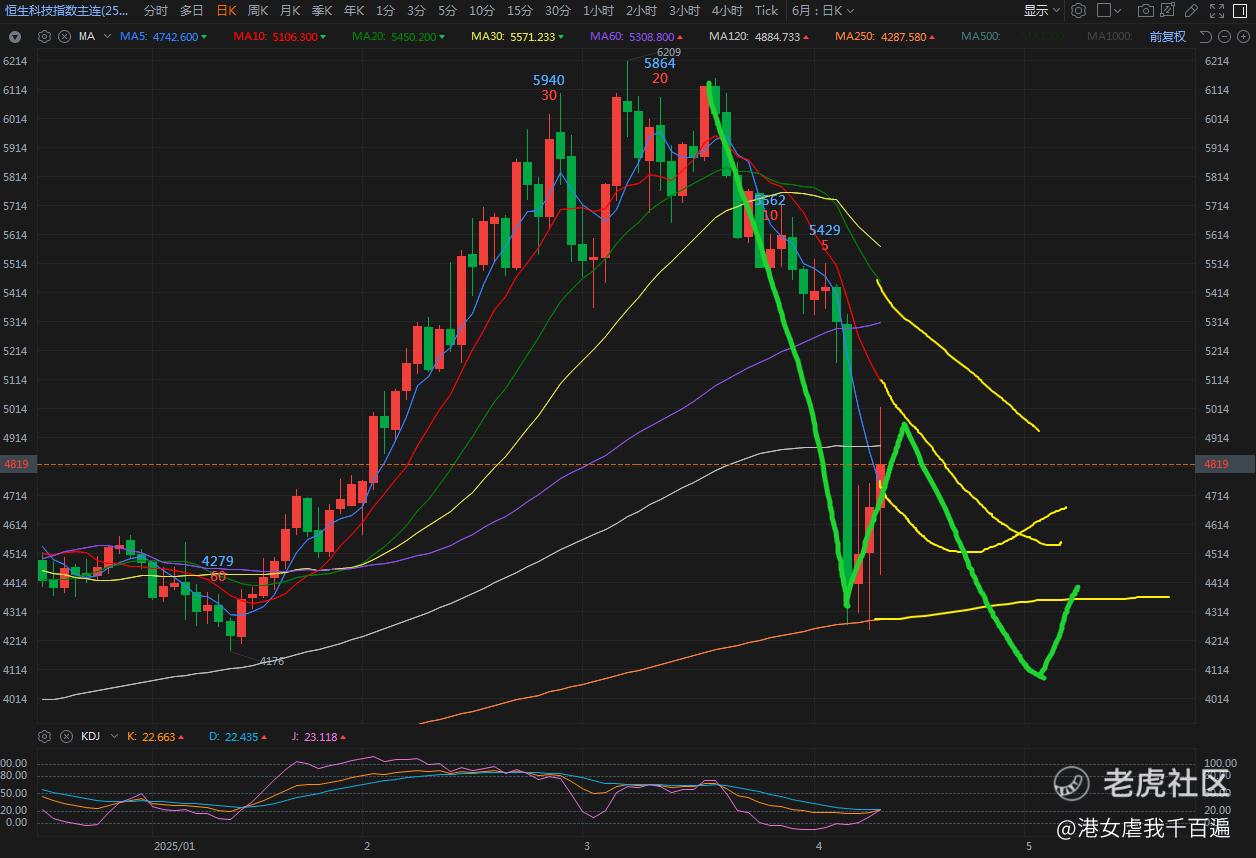Select the 15分 fifteen-minute period

(x=520, y=11)
